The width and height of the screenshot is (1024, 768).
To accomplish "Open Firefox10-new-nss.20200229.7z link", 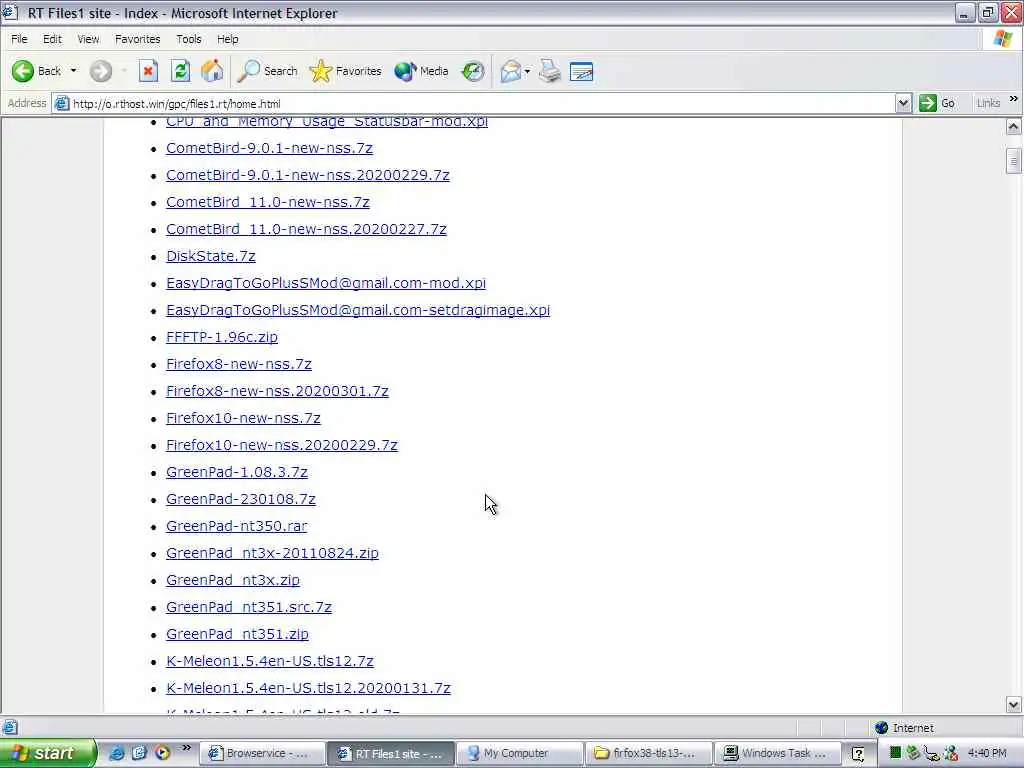I will (281, 445).
